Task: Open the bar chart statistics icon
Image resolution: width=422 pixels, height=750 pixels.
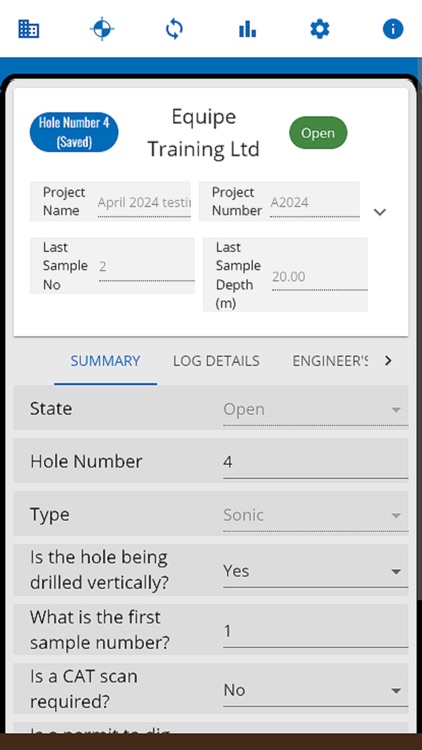Action: click(247, 30)
